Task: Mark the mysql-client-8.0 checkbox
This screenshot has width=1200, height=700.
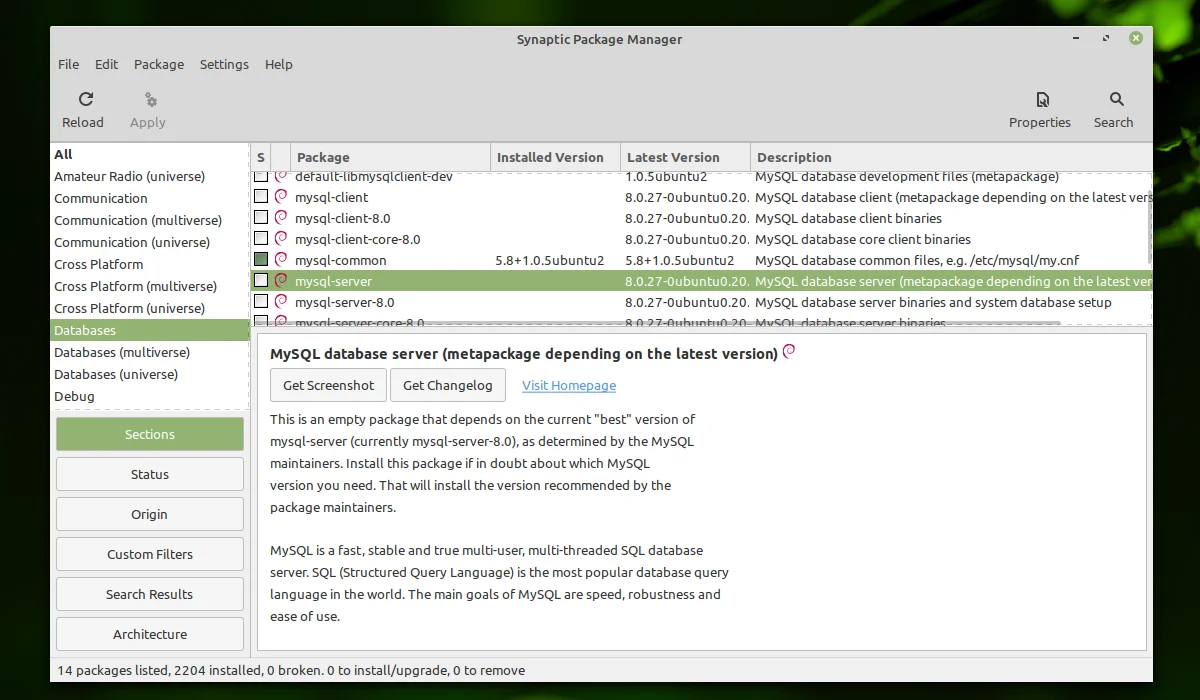Action: click(x=261, y=218)
